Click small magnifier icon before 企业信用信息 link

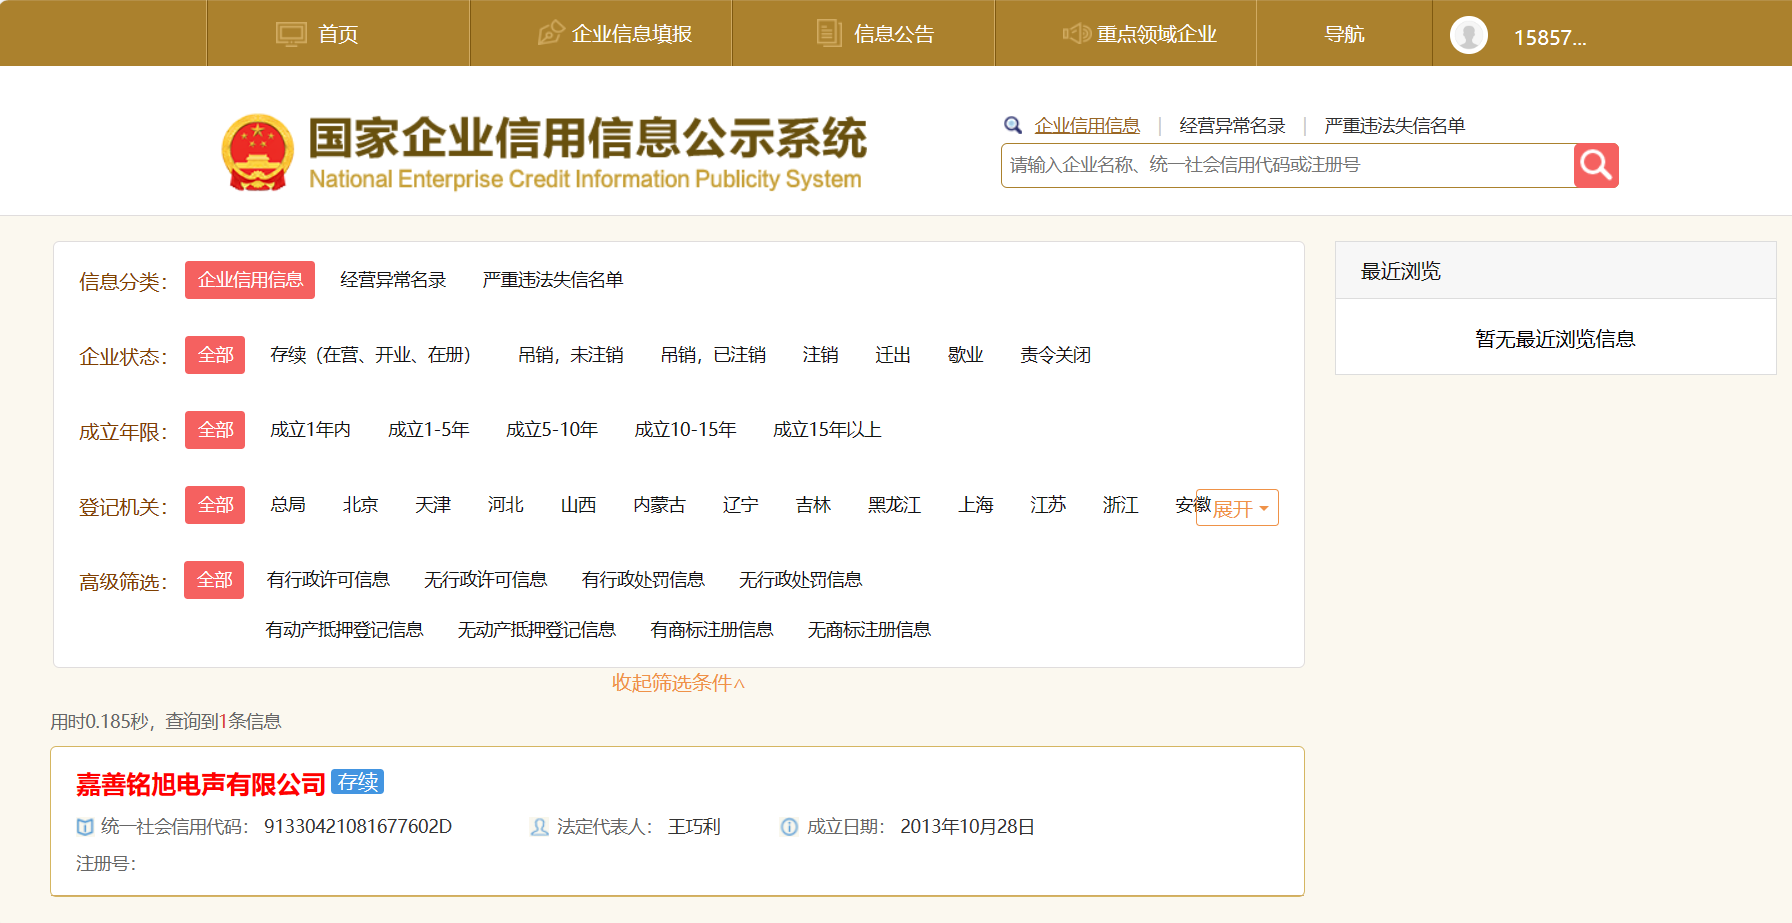(x=1013, y=125)
